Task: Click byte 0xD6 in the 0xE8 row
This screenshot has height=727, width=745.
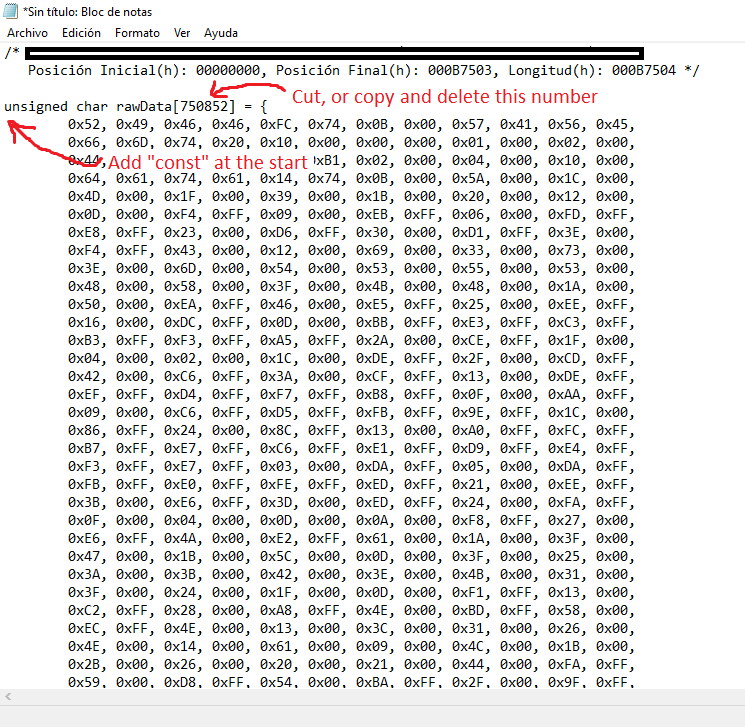Action: (x=276, y=233)
